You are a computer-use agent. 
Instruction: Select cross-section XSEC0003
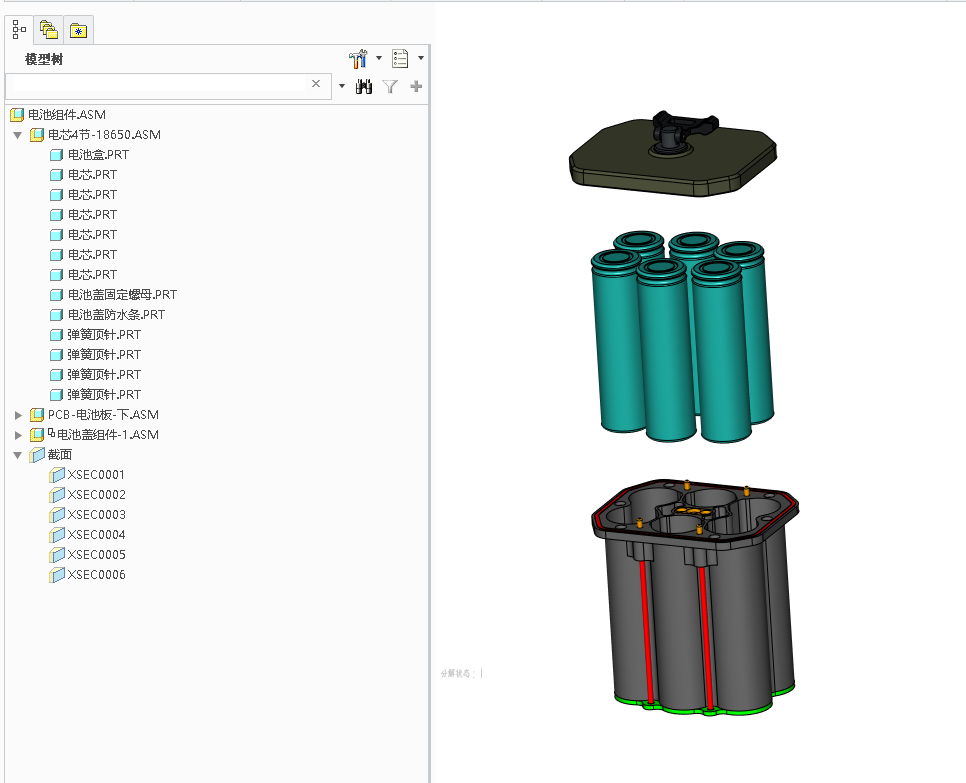(96, 514)
